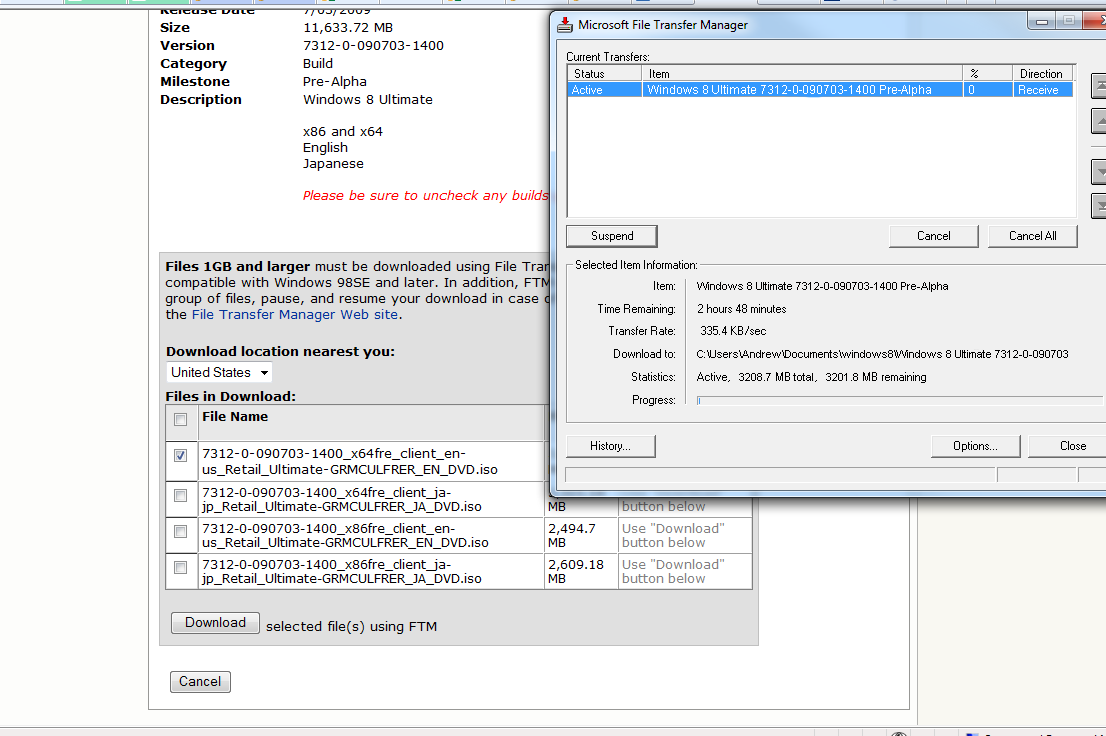Click the x86fre ja-jp ISO file name
This screenshot has height=736, width=1106.
click(342, 572)
